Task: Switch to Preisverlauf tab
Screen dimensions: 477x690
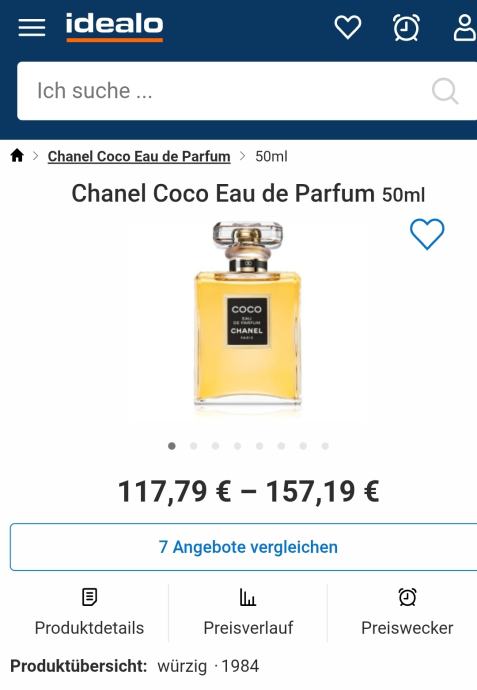Action: [x=248, y=613]
